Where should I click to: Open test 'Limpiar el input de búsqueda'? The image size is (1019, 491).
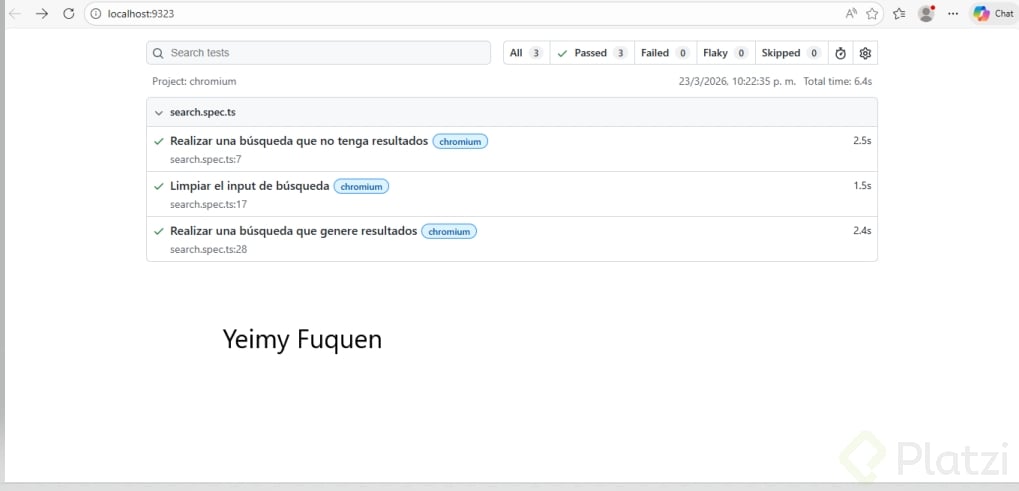point(250,186)
